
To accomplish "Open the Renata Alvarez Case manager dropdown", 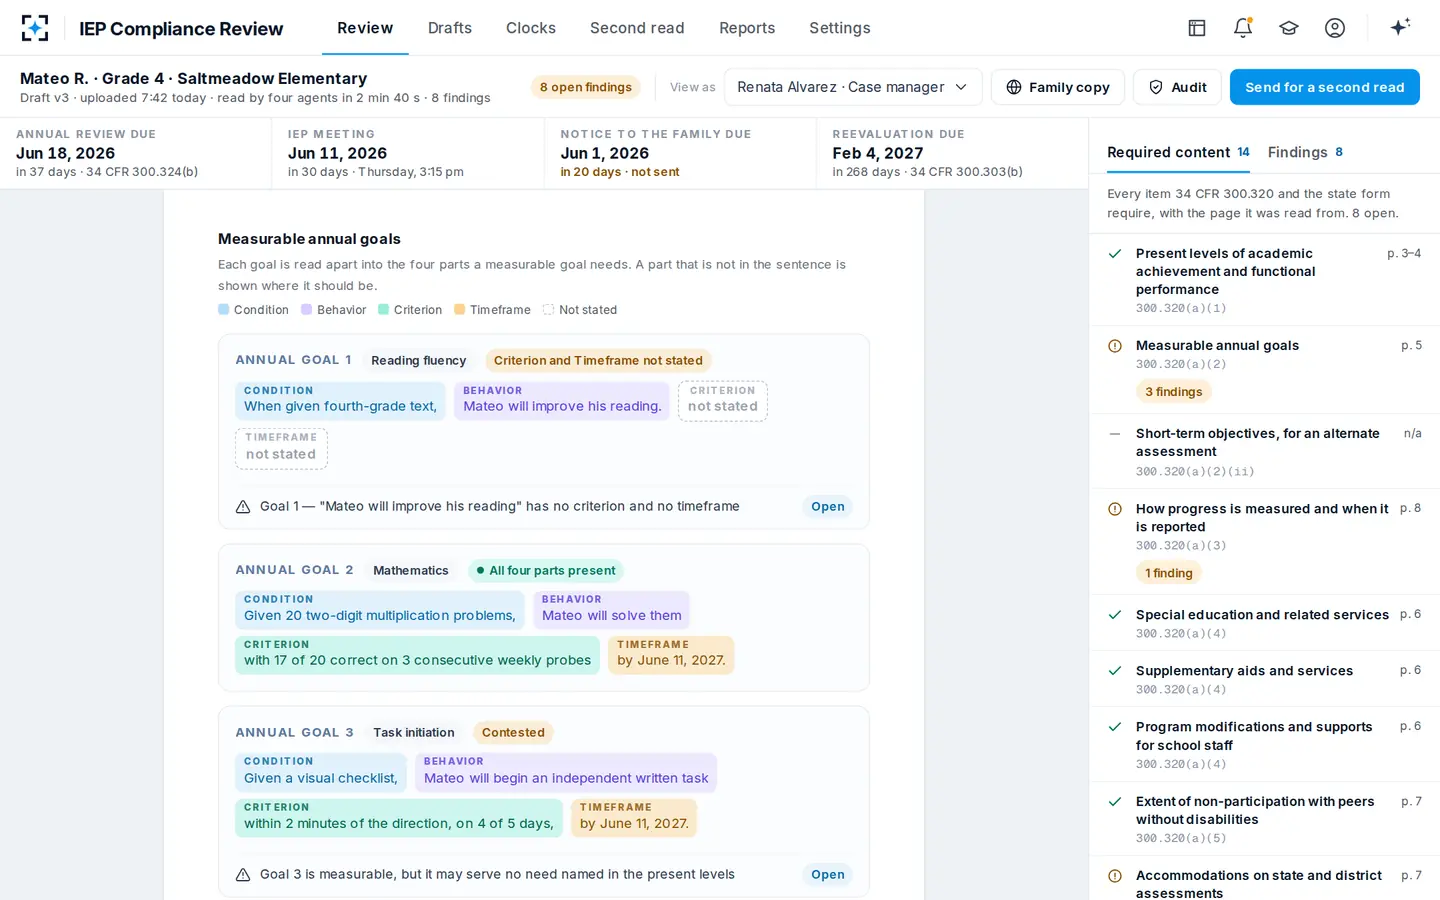I will point(853,87).
